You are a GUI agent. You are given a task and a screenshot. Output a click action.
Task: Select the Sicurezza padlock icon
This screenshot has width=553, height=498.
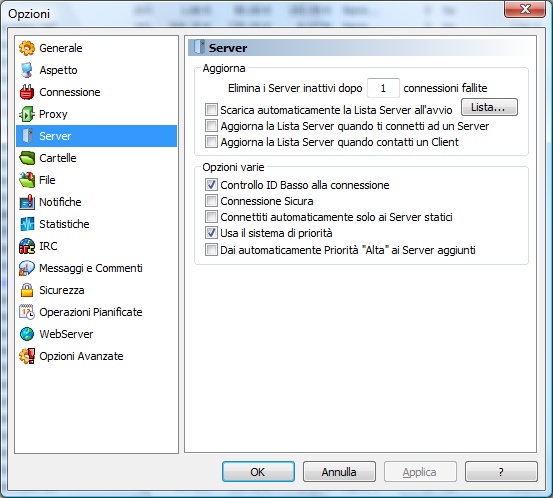(27, 290)
